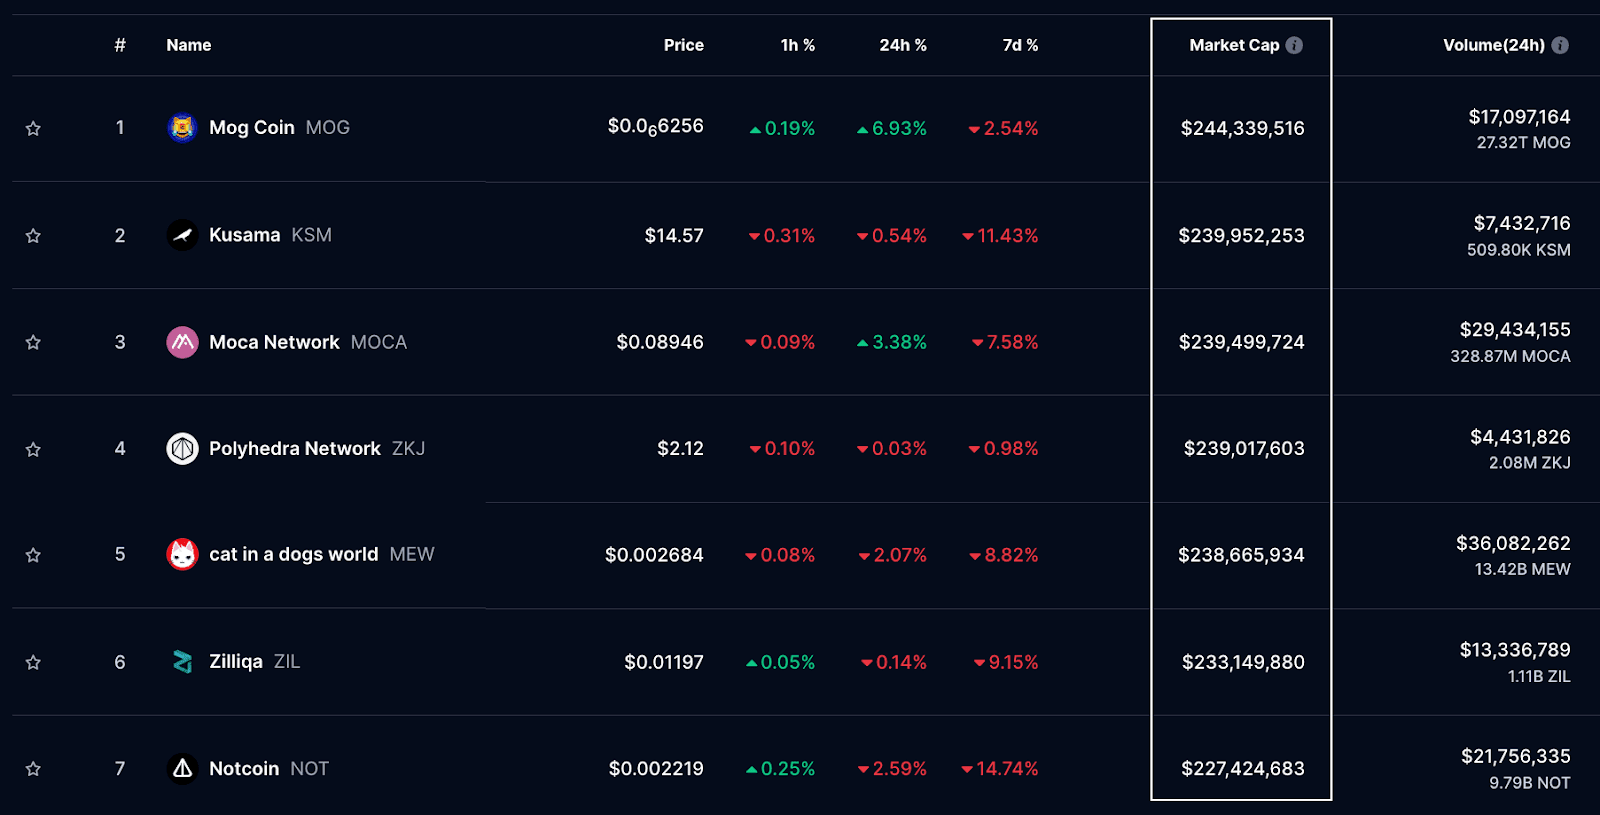Star Kusama to add to watchlist

(33, 235)
